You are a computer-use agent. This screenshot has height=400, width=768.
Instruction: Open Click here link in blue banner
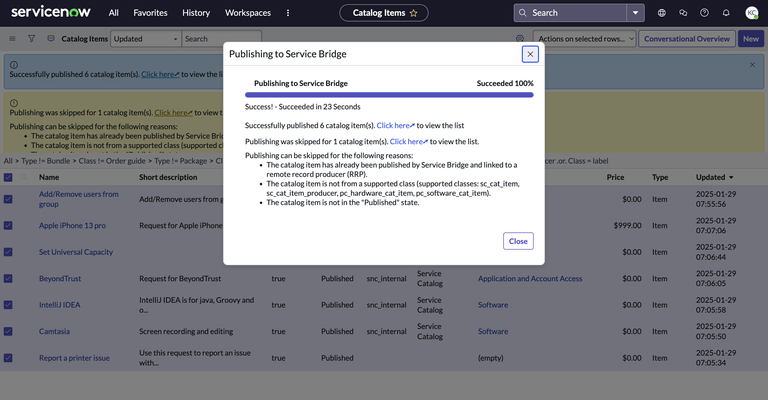coord(160,74)
